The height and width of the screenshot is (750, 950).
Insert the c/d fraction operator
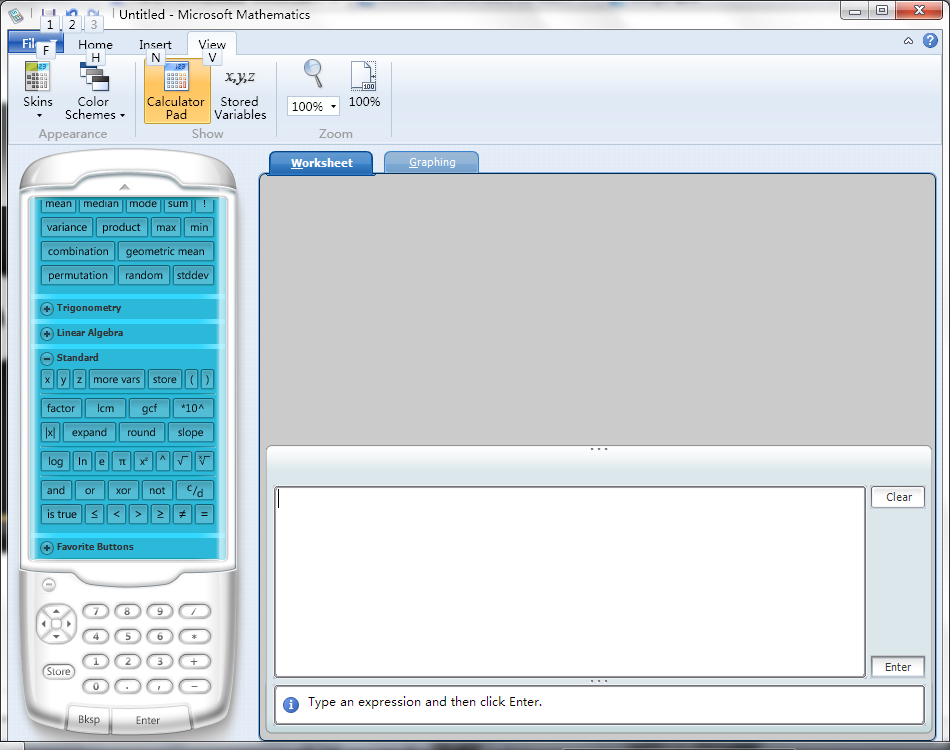coord(195,490)
